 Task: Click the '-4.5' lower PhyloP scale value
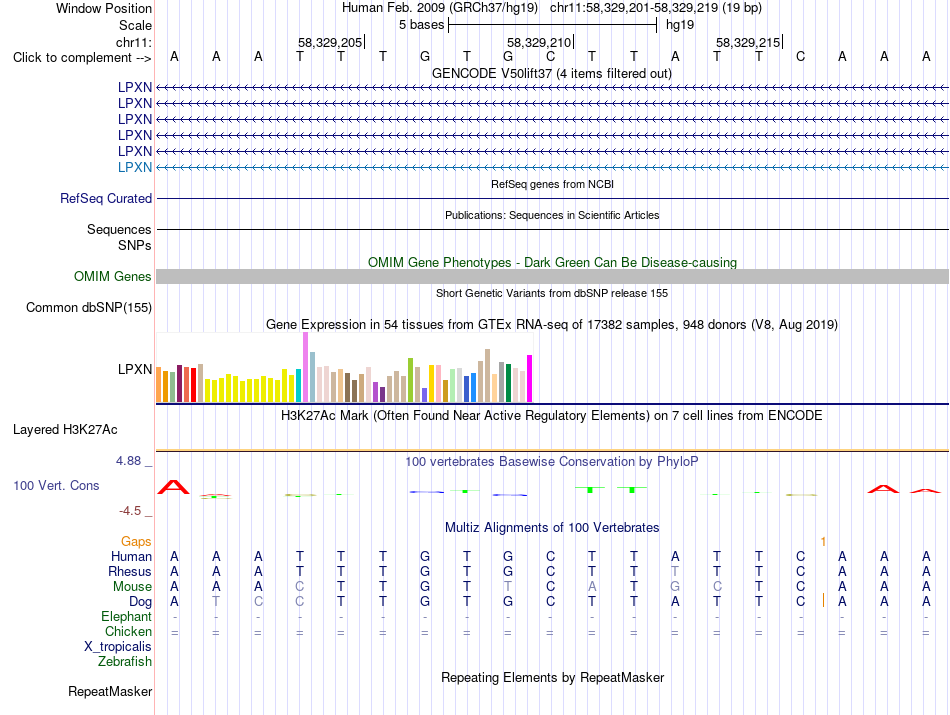point(130,511)
